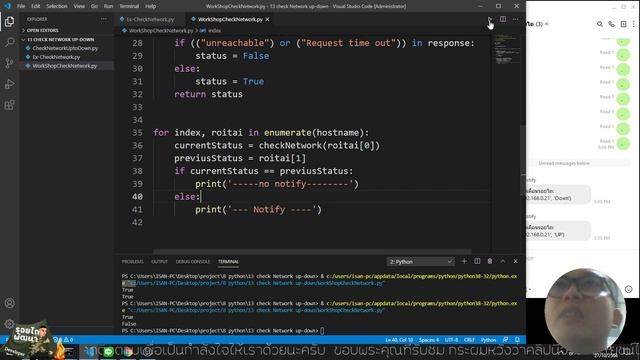Click 'Ln 40, Col 10' in status bar
The height and width of the screenshot is (360, 640).
pos(399,340)
